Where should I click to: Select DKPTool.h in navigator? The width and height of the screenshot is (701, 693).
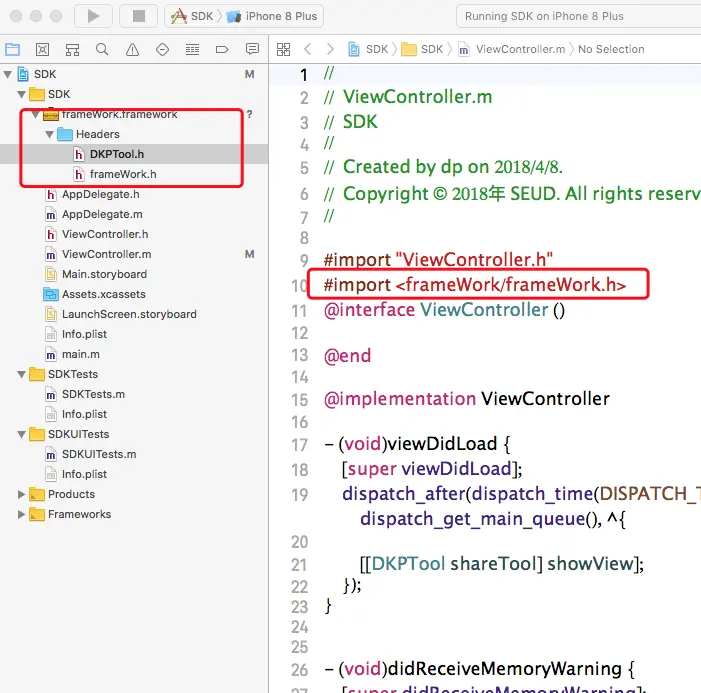pyautogui.click(x=117, y=154)
